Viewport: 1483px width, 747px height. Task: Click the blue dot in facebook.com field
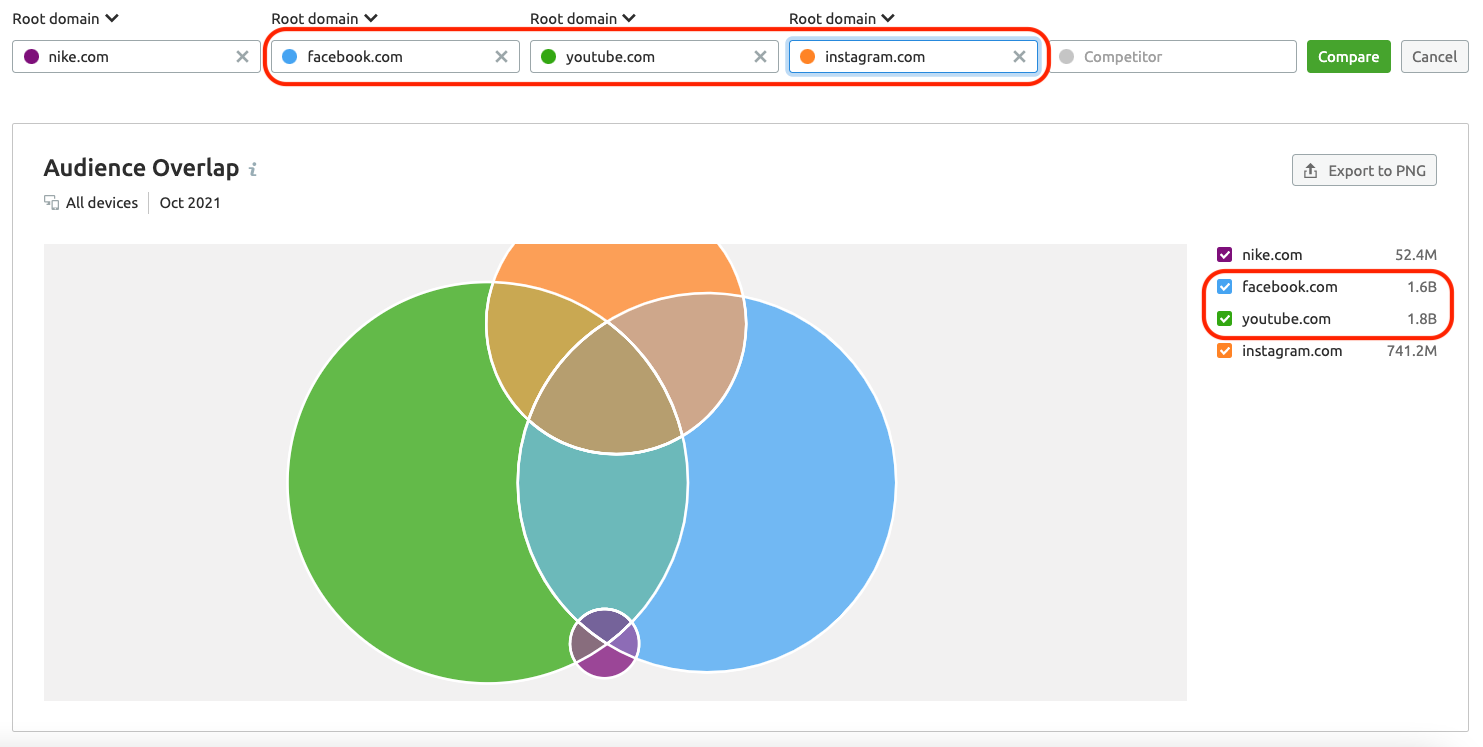tap(290, 57)
